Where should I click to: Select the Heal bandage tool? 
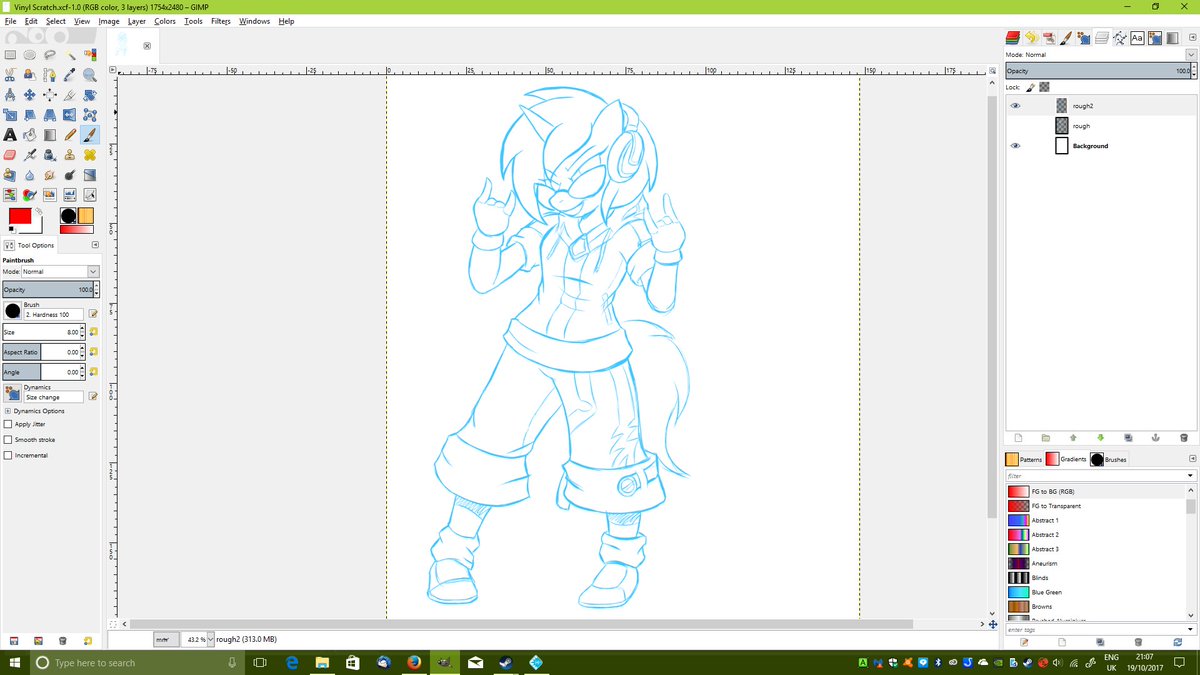[x=89, y=155]
